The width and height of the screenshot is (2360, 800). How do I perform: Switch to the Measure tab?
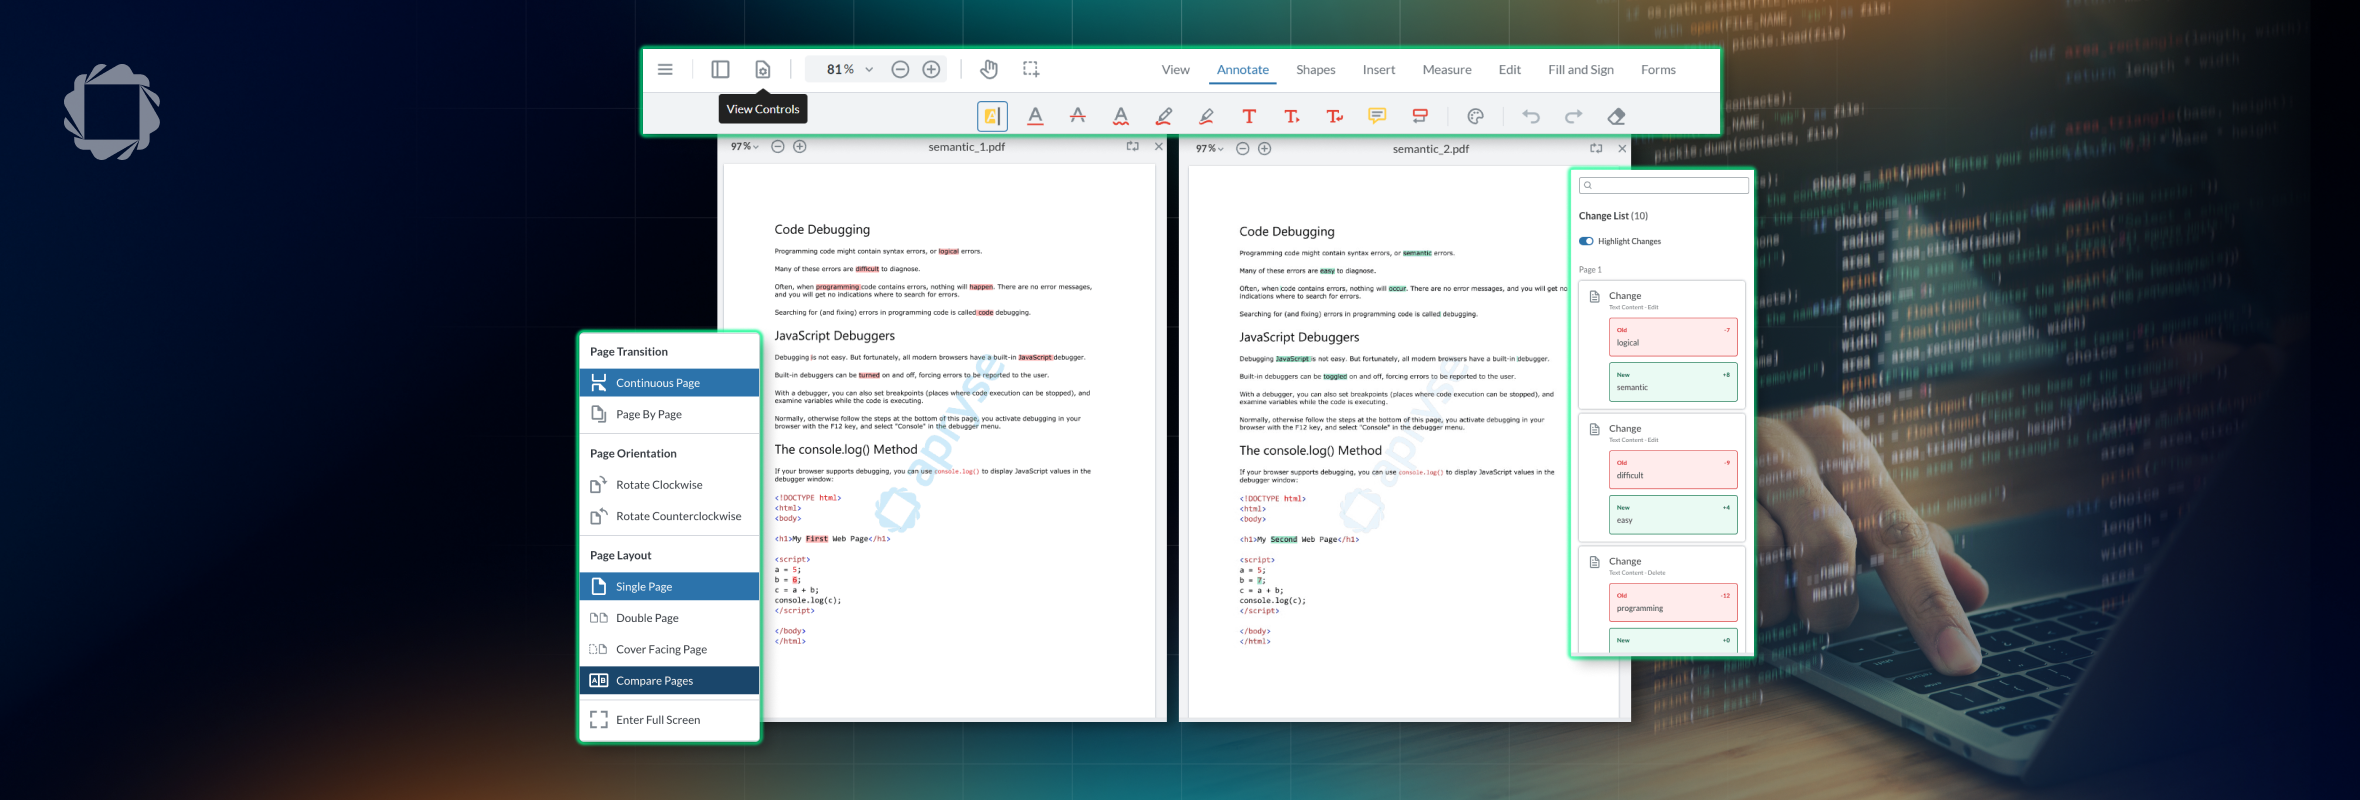tap(1447, 69)
